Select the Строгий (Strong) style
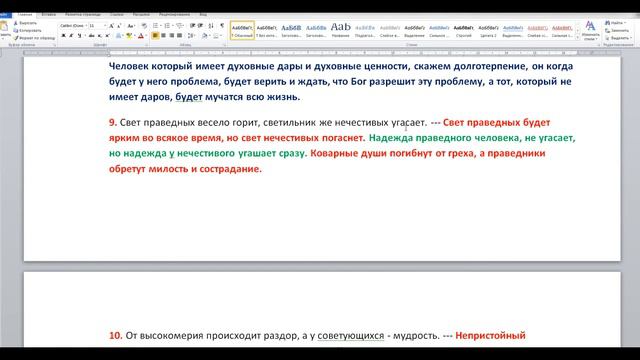 coord(463,30)
